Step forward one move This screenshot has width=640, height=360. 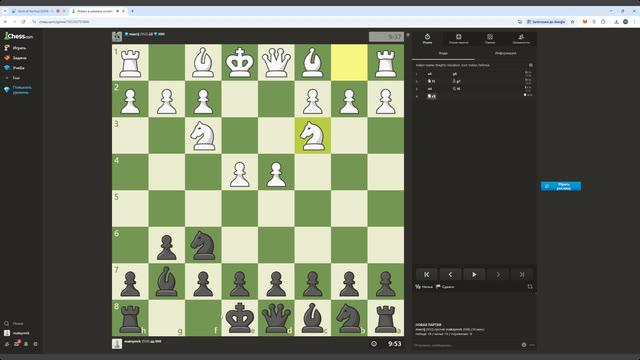pos(498,275)
